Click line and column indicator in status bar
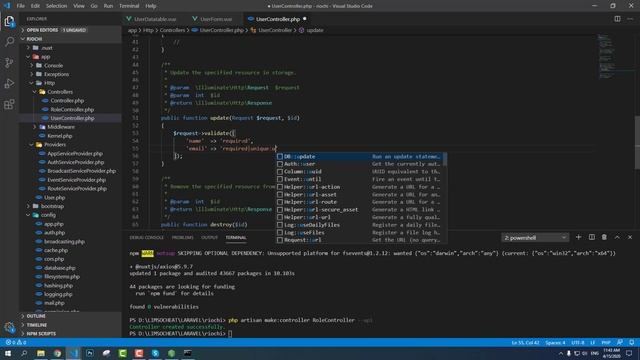Screen dimensions: 640x360 pyautogui.click(x=525, y=342)
